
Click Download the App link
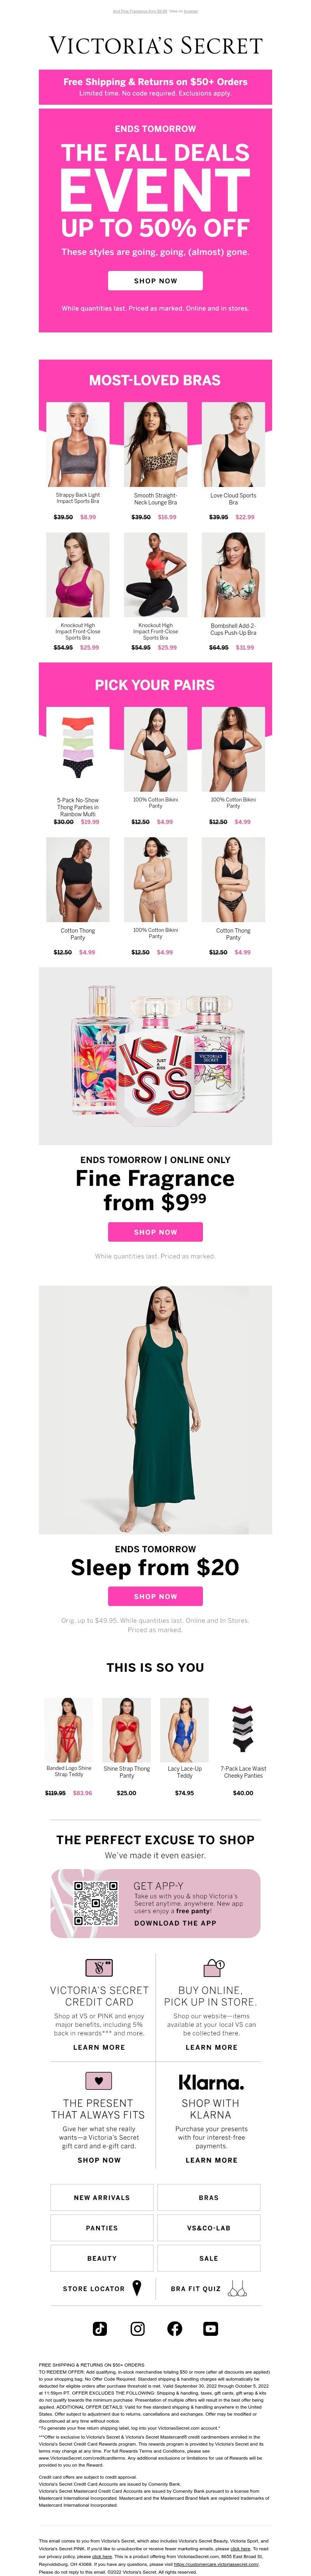175,1922
